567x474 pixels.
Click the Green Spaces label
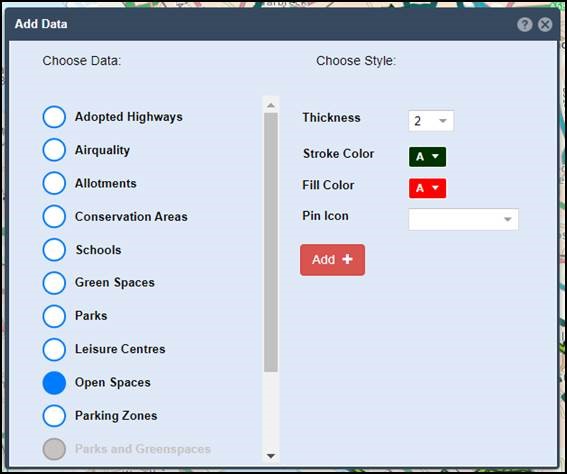115,283
